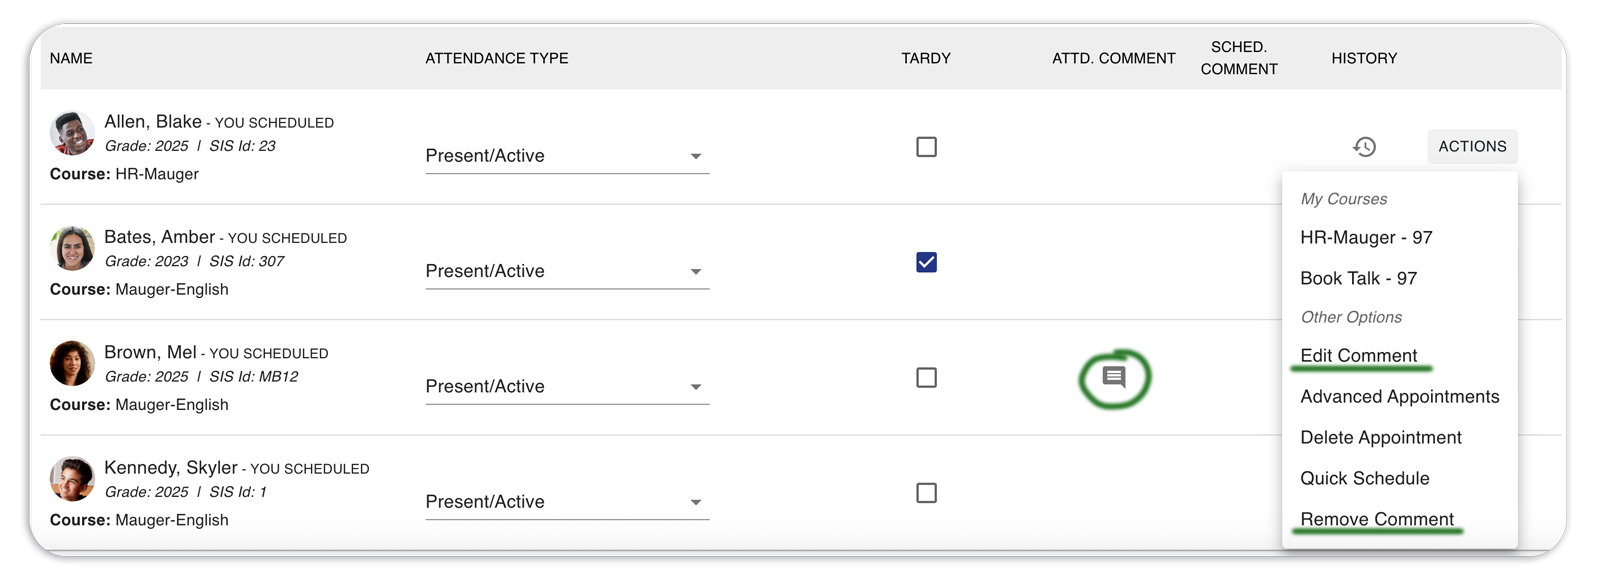Uncheck the tardy box for Amber Bates
Viewport: 1600px width, 583px height.
click(927, 262)
